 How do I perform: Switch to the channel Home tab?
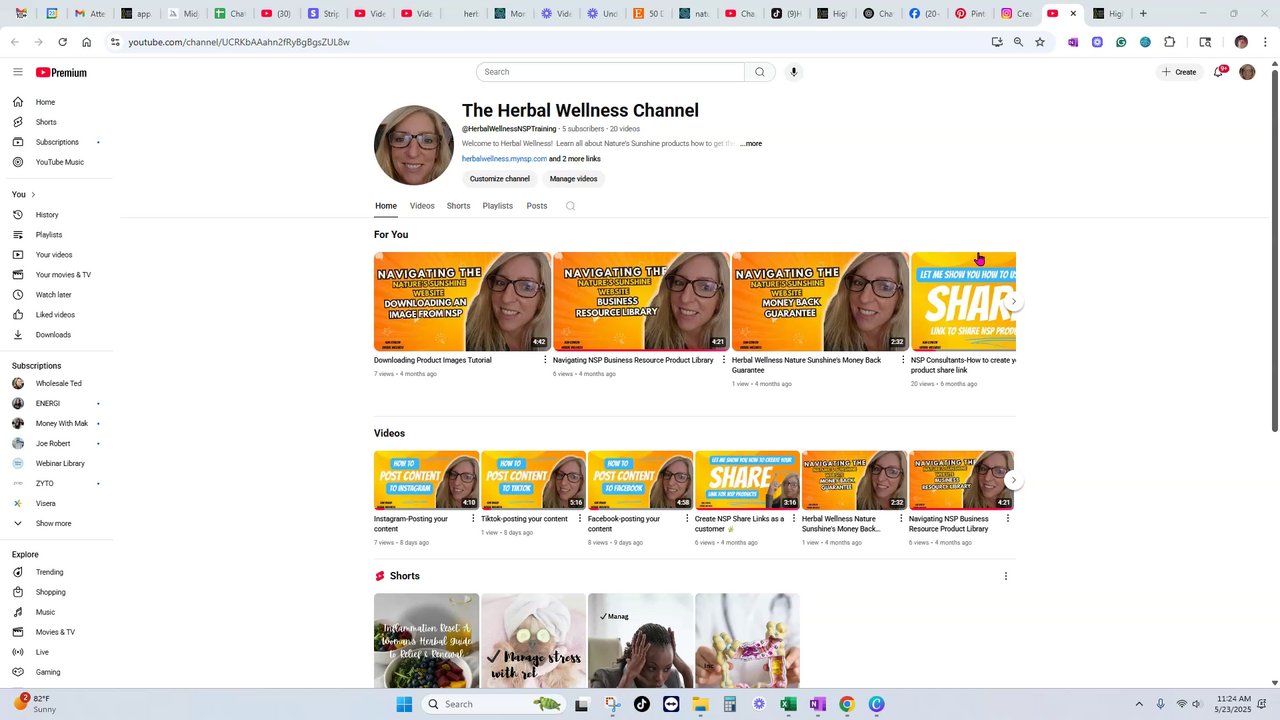coord(386,206)
